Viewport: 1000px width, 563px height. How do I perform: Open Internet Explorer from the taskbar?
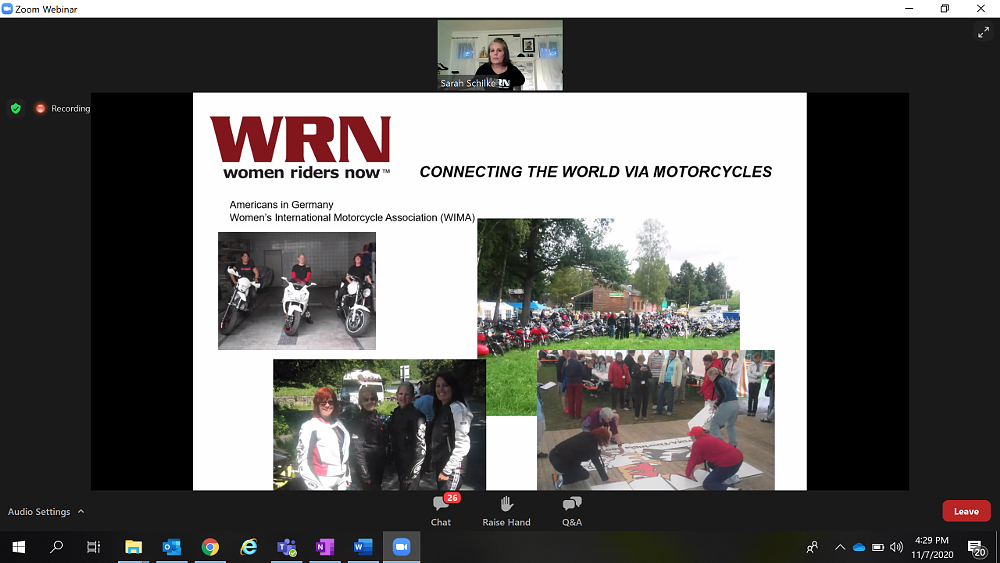click(248, 547)
